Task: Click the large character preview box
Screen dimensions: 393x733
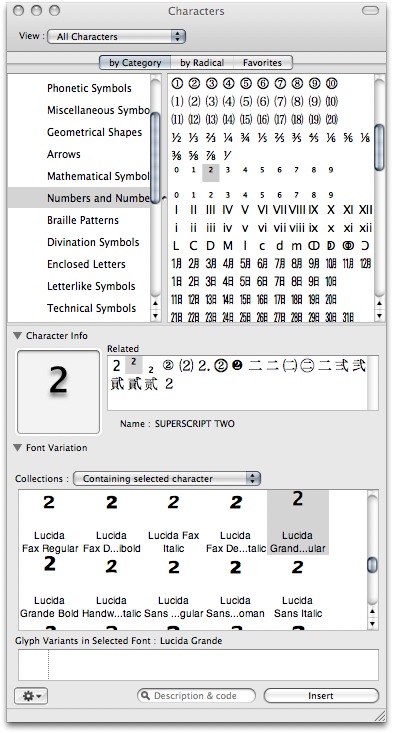Action: [58, 392]
